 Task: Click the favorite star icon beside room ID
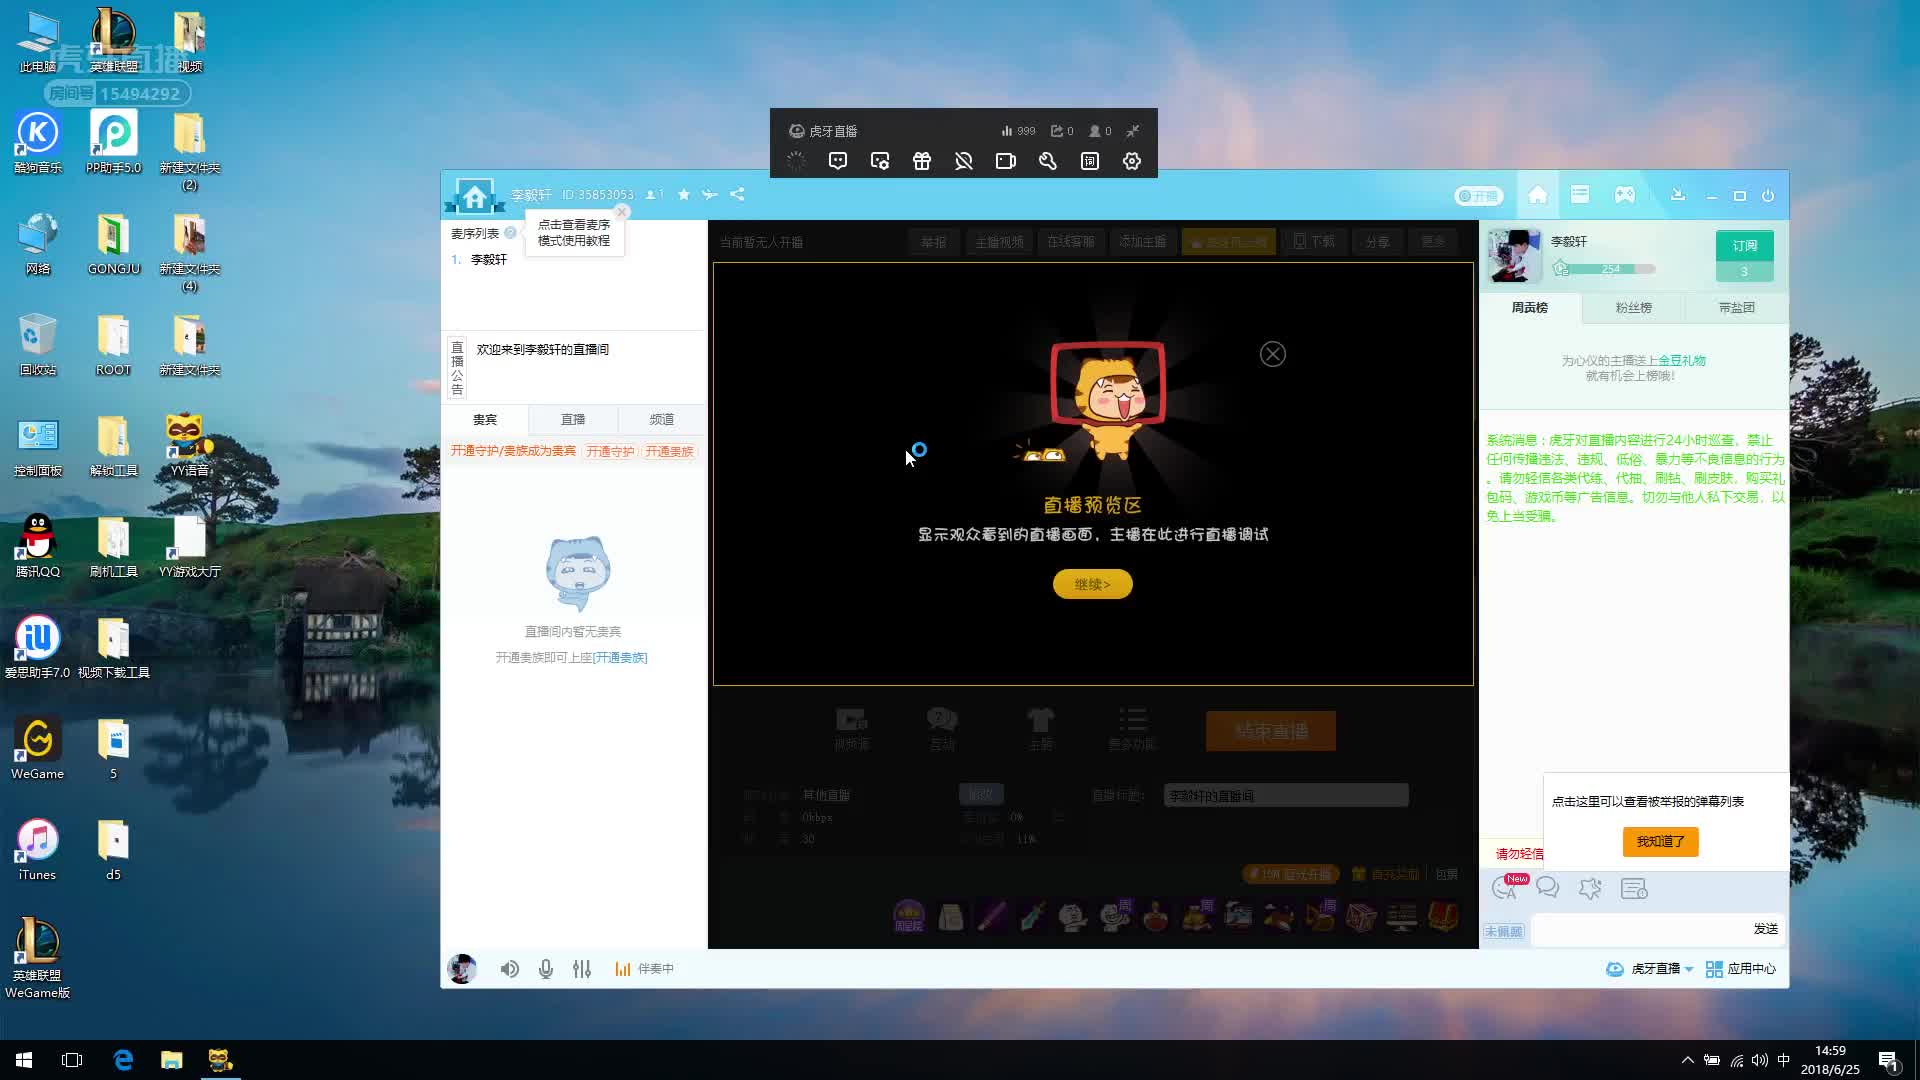[683, 194]
